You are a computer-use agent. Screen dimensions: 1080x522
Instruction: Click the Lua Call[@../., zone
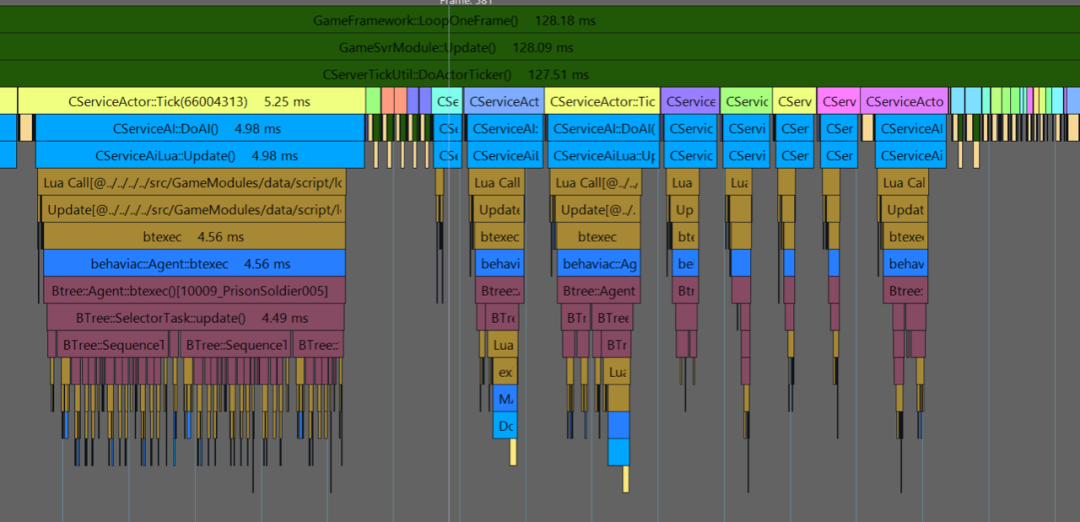[596, 182]
